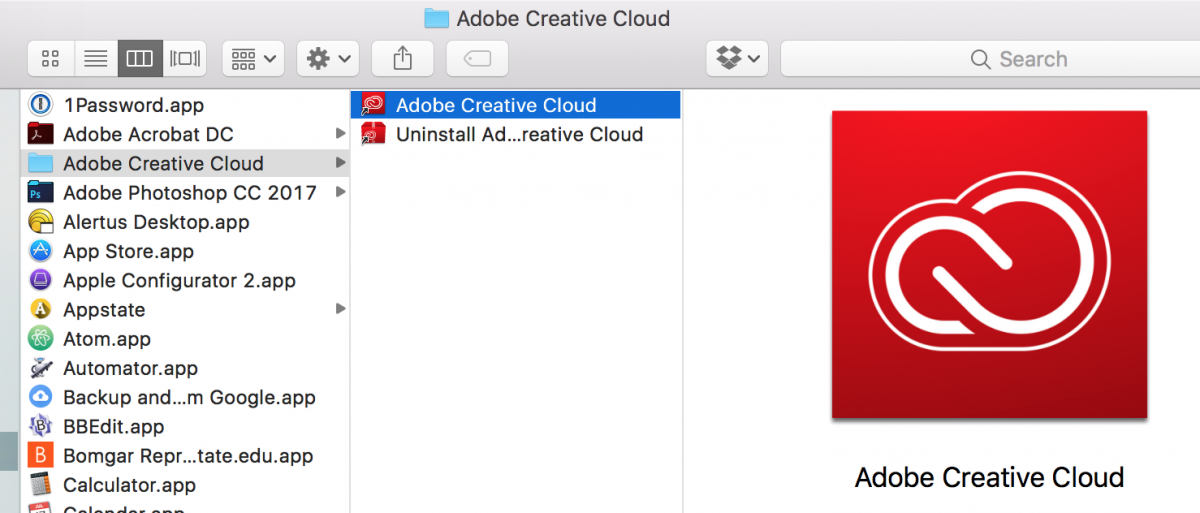Screen dimensions: 1200x513
Task: Click the Automator.app robot icon
Action: coord(41,368)
